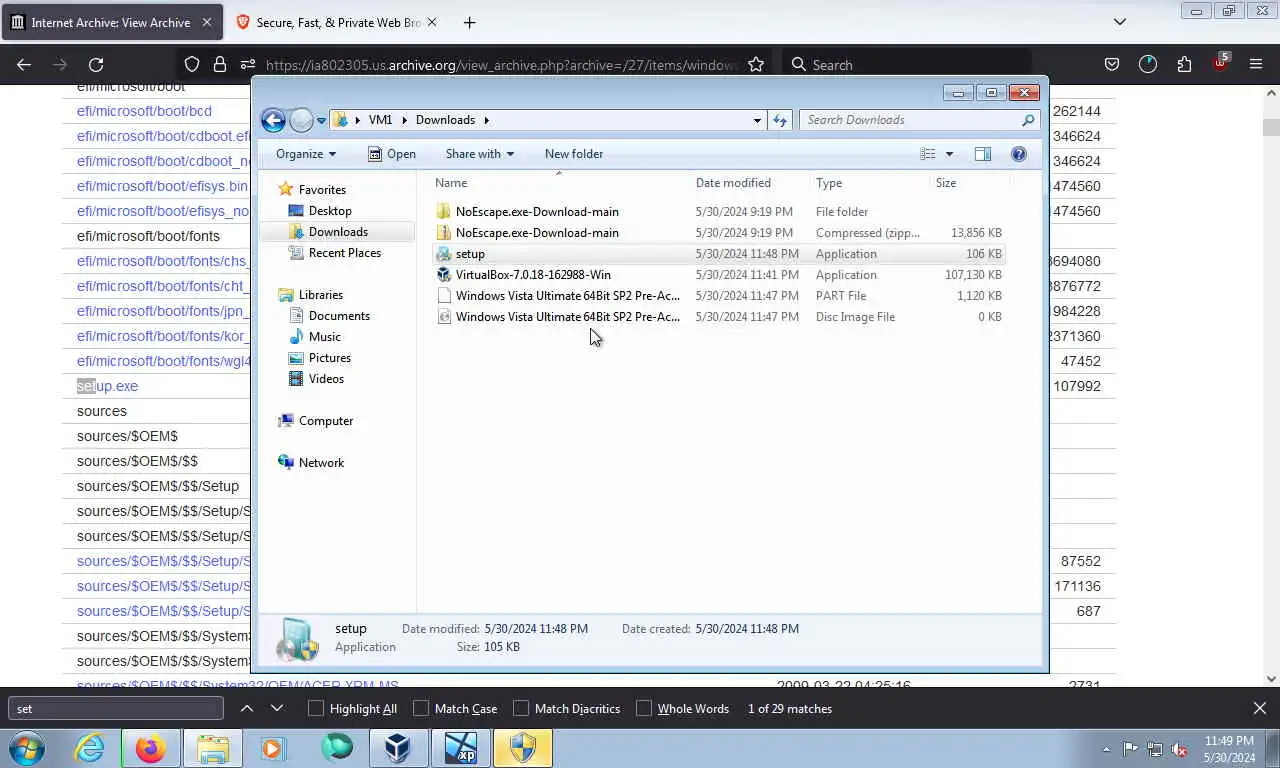1280x768 pixels.
Task: Open the view options dropdown arrow
Action: pos(949,154)
